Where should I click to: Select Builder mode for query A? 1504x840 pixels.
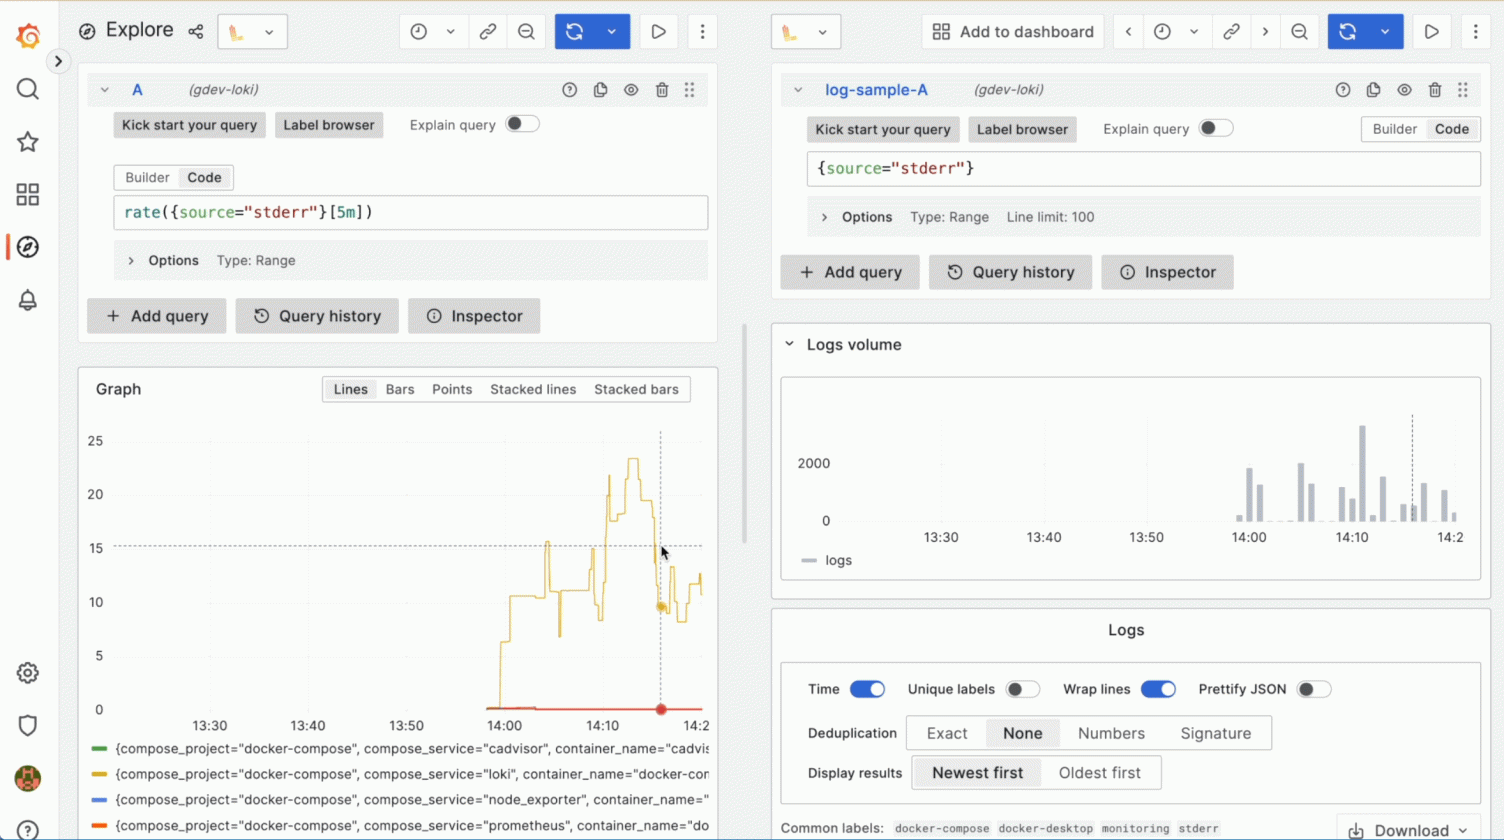(x=147, y=178)
